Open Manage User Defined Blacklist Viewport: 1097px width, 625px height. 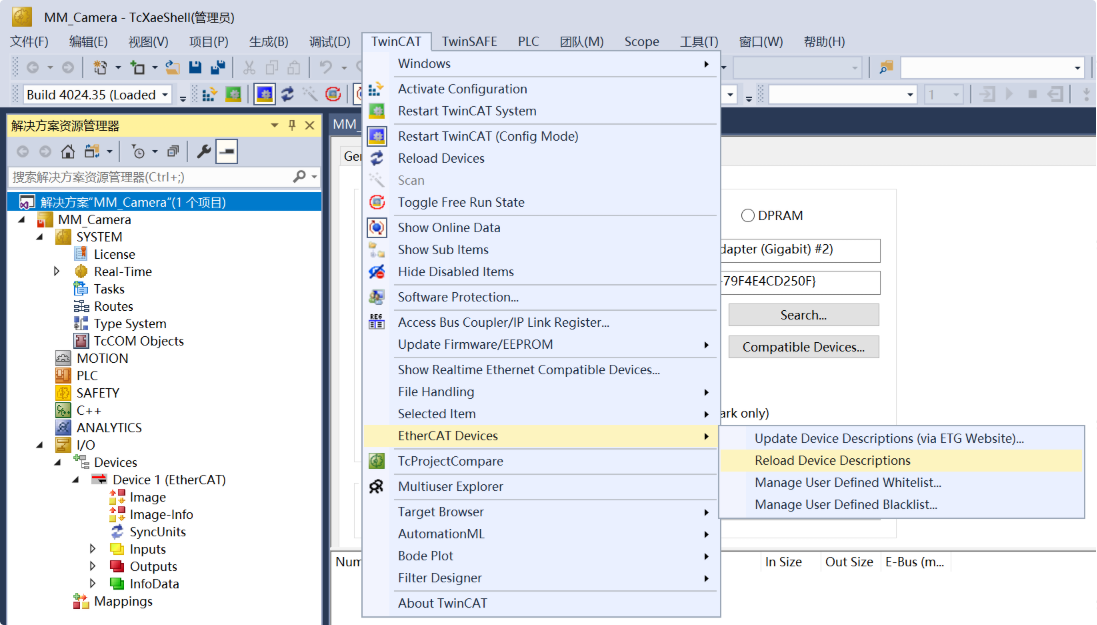pyautogui.click(x=902, y=505)
